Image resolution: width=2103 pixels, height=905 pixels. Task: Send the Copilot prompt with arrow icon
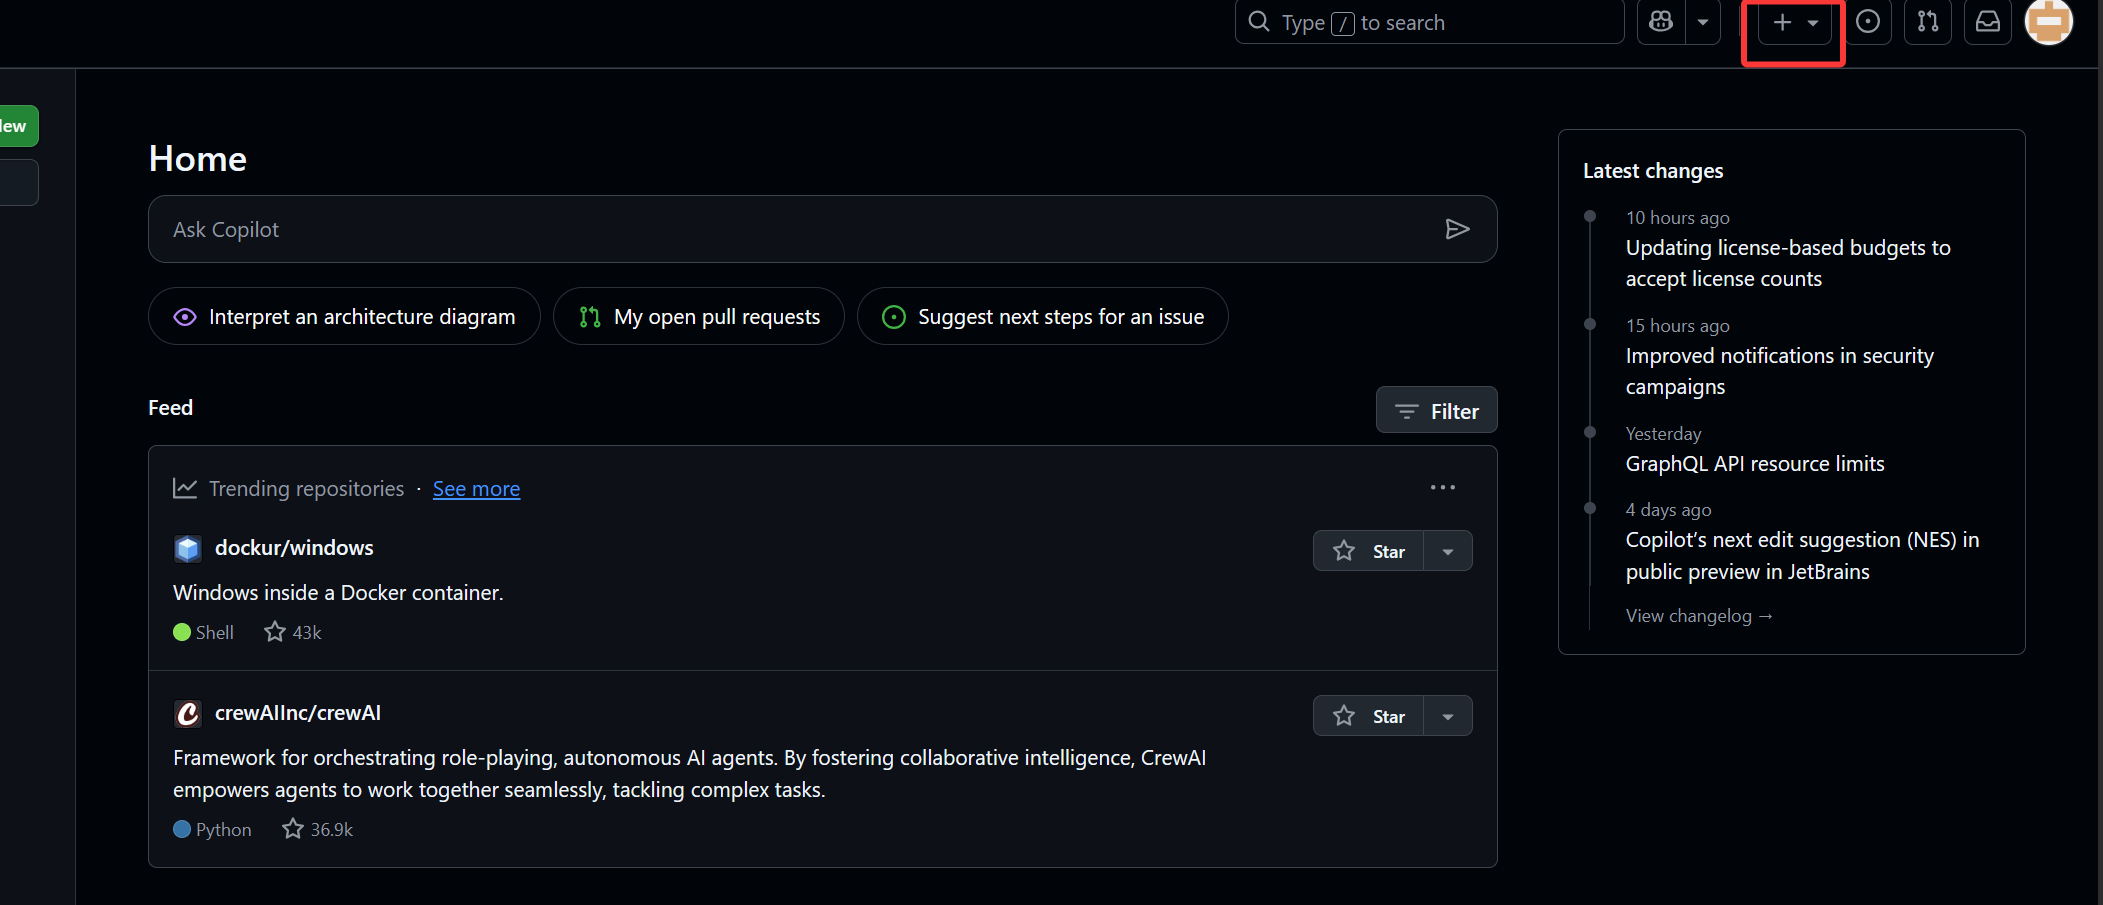[x=1457, y=229]
